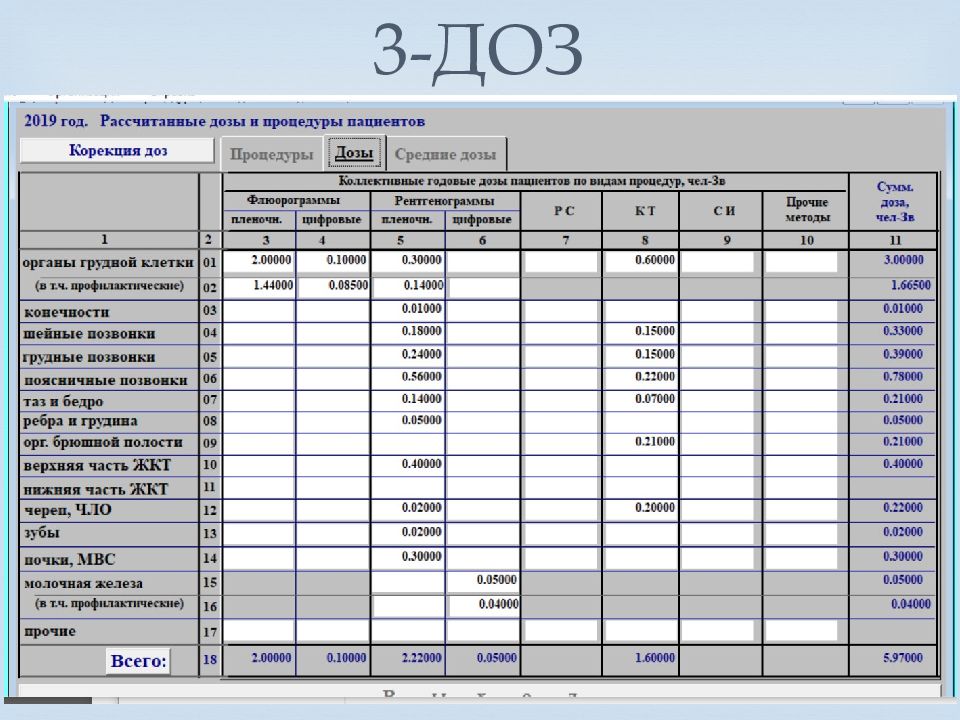Click the Корекция доз button

click(x=117, y=151)
